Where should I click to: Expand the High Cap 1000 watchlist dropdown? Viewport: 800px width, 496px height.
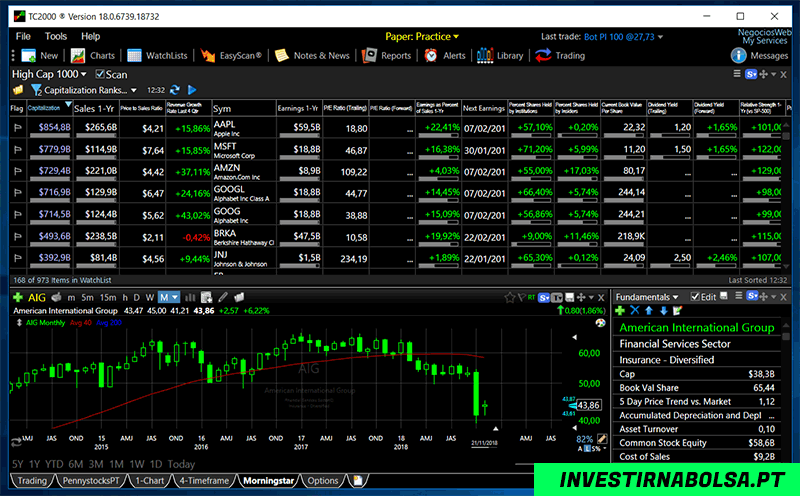point(84,75)
